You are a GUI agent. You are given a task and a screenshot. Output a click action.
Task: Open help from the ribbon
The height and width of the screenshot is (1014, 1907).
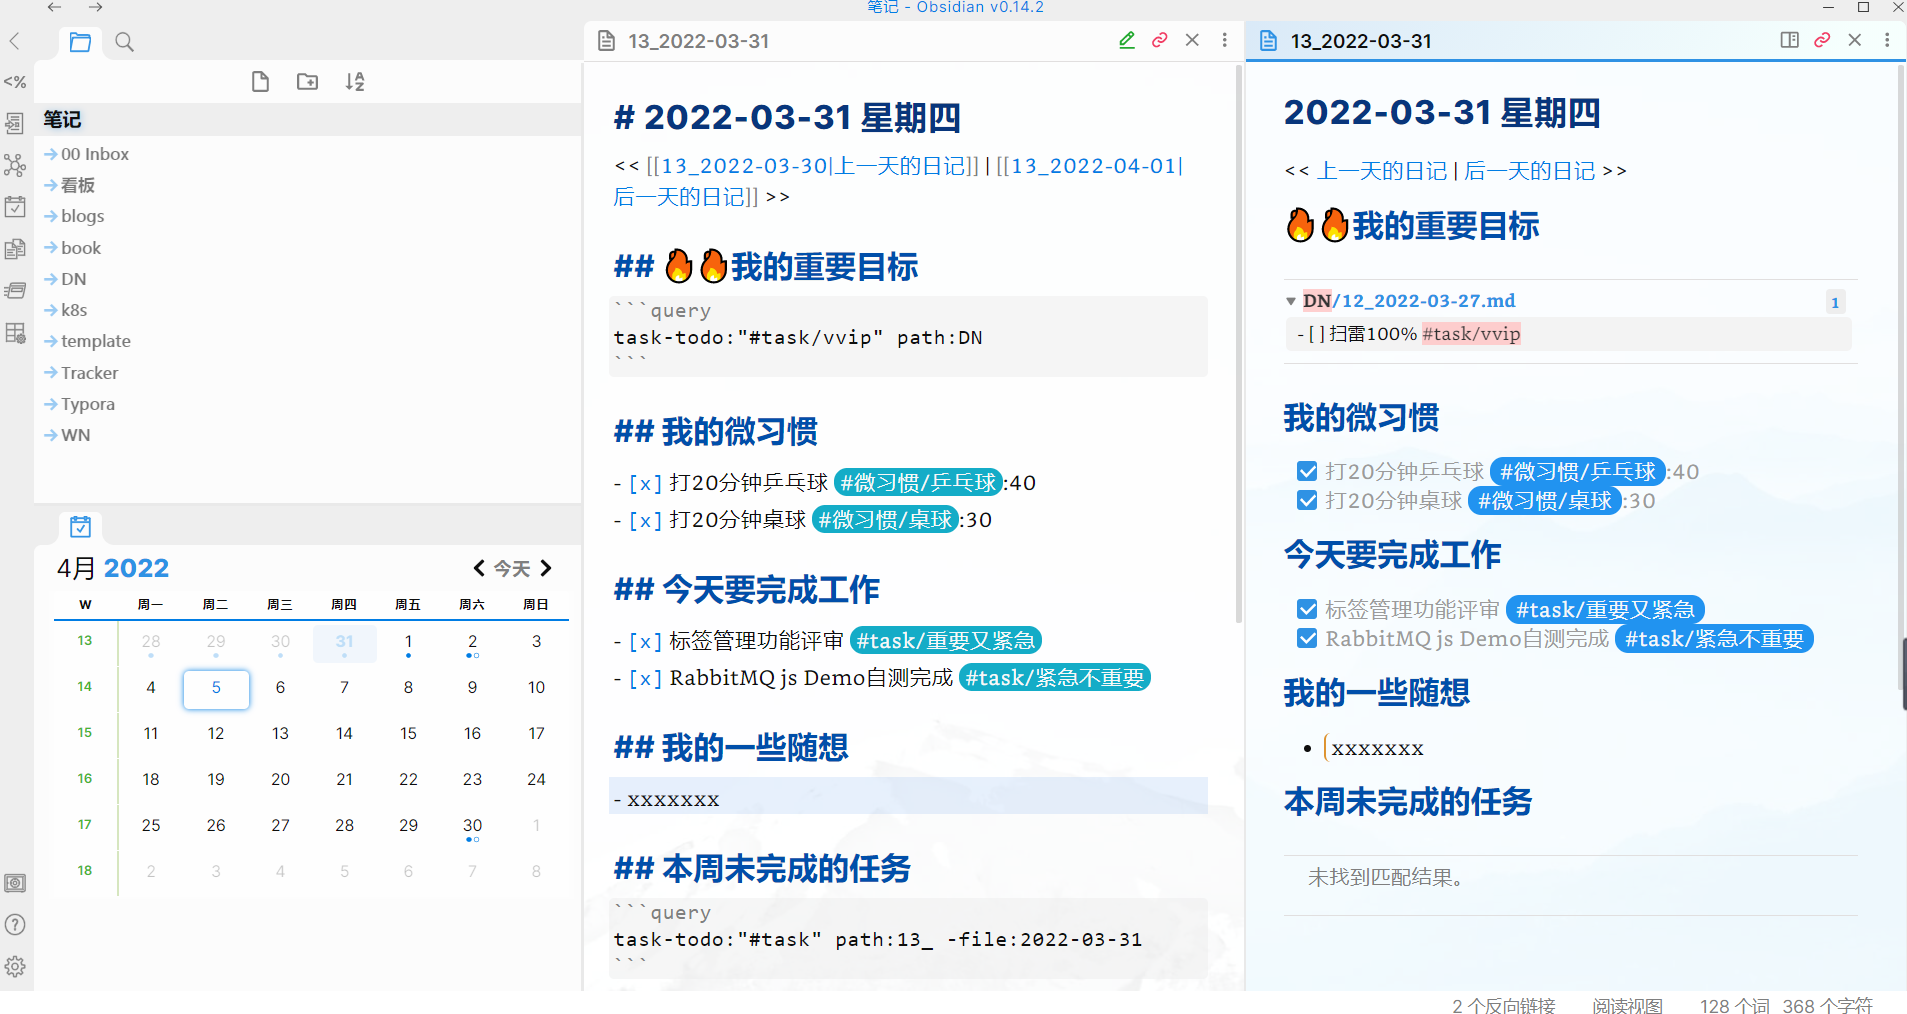pyautogui.click(x=15, y=925)
